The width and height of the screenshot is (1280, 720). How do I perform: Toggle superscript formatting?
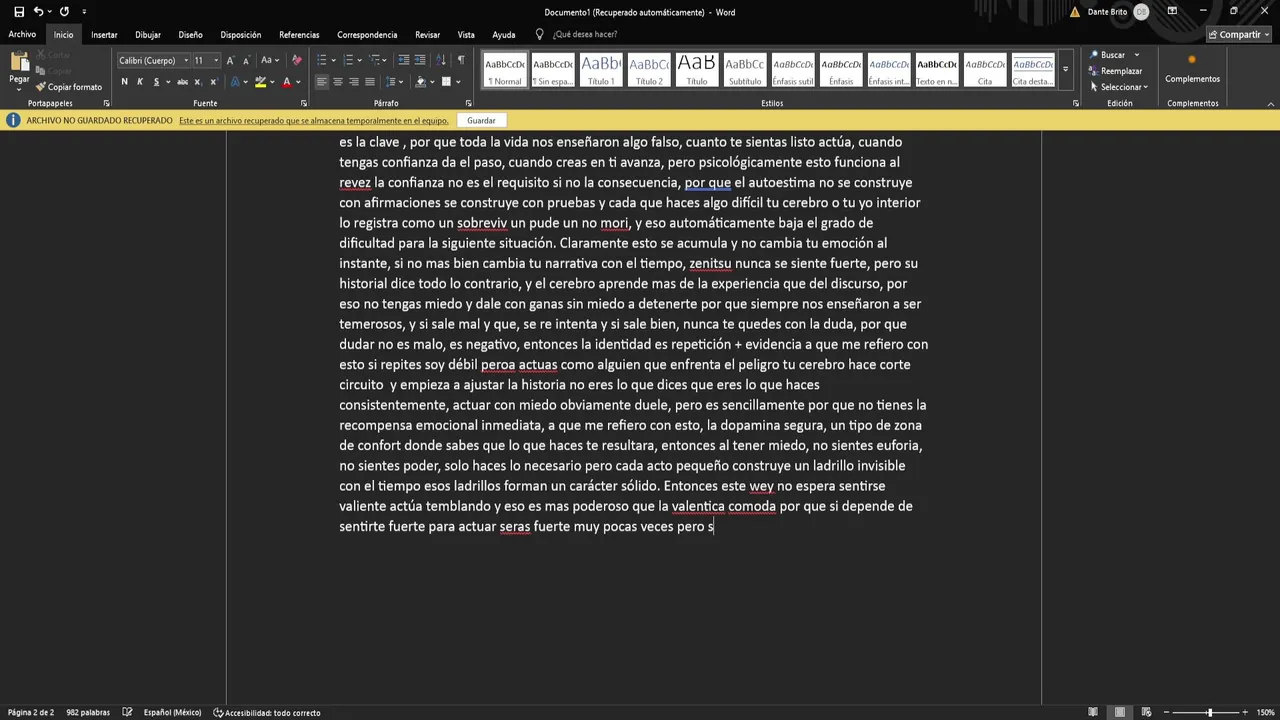[213, 82]
